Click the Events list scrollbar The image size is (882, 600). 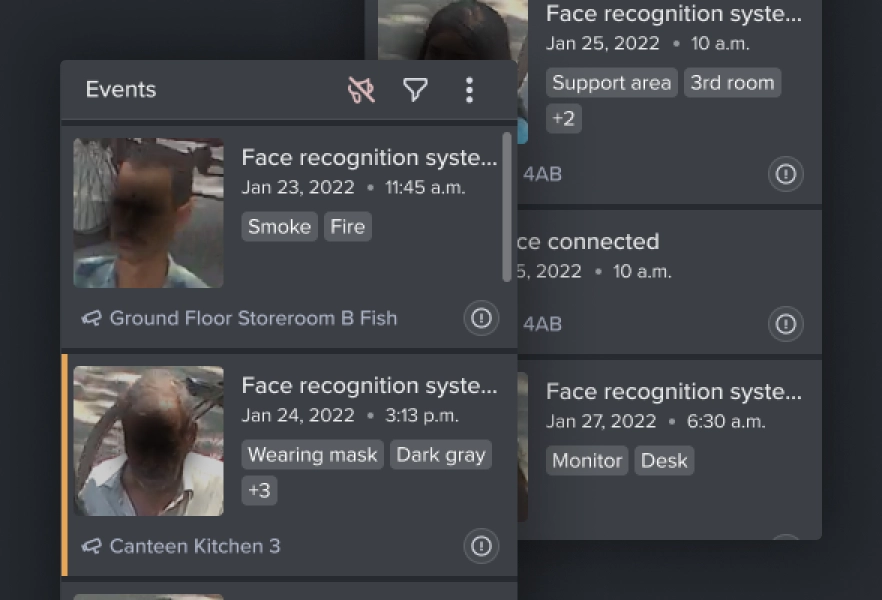(507, 207)
